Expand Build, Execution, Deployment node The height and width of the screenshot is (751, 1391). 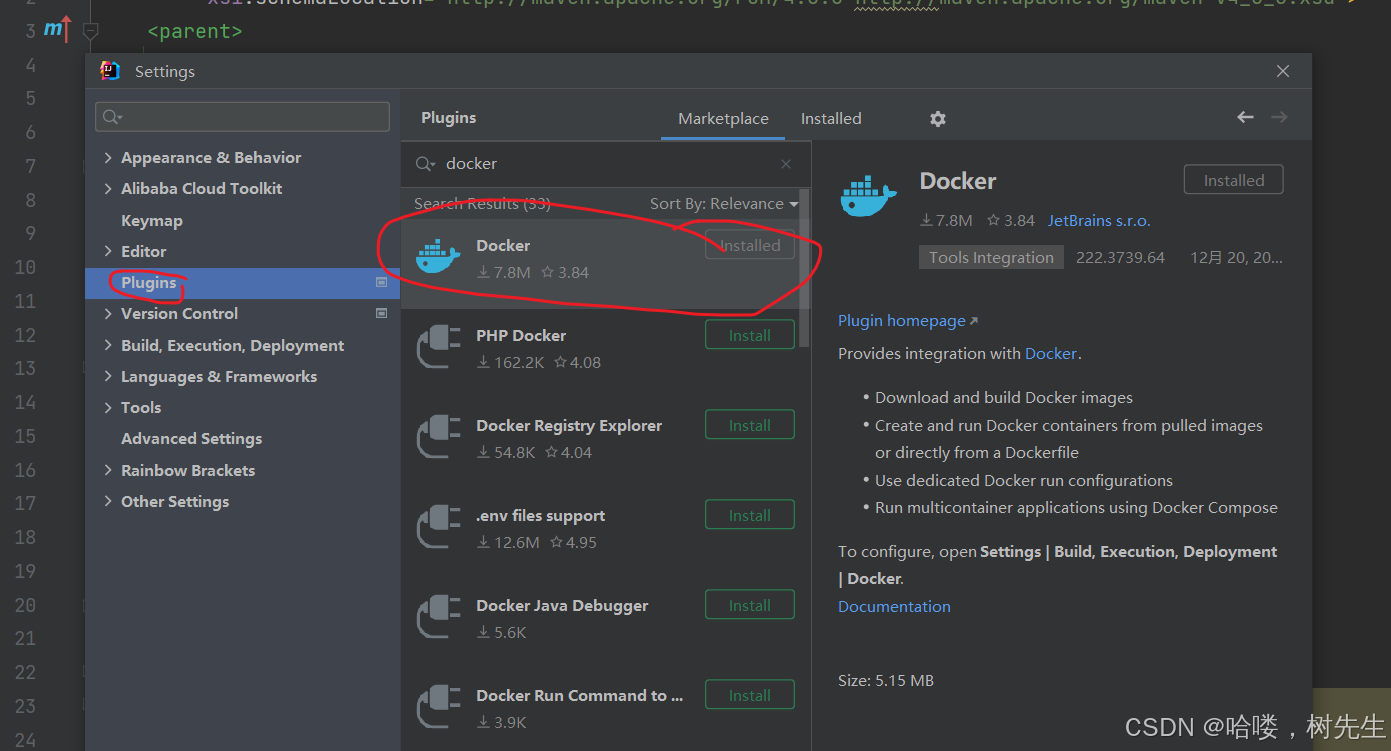point(108,346)
